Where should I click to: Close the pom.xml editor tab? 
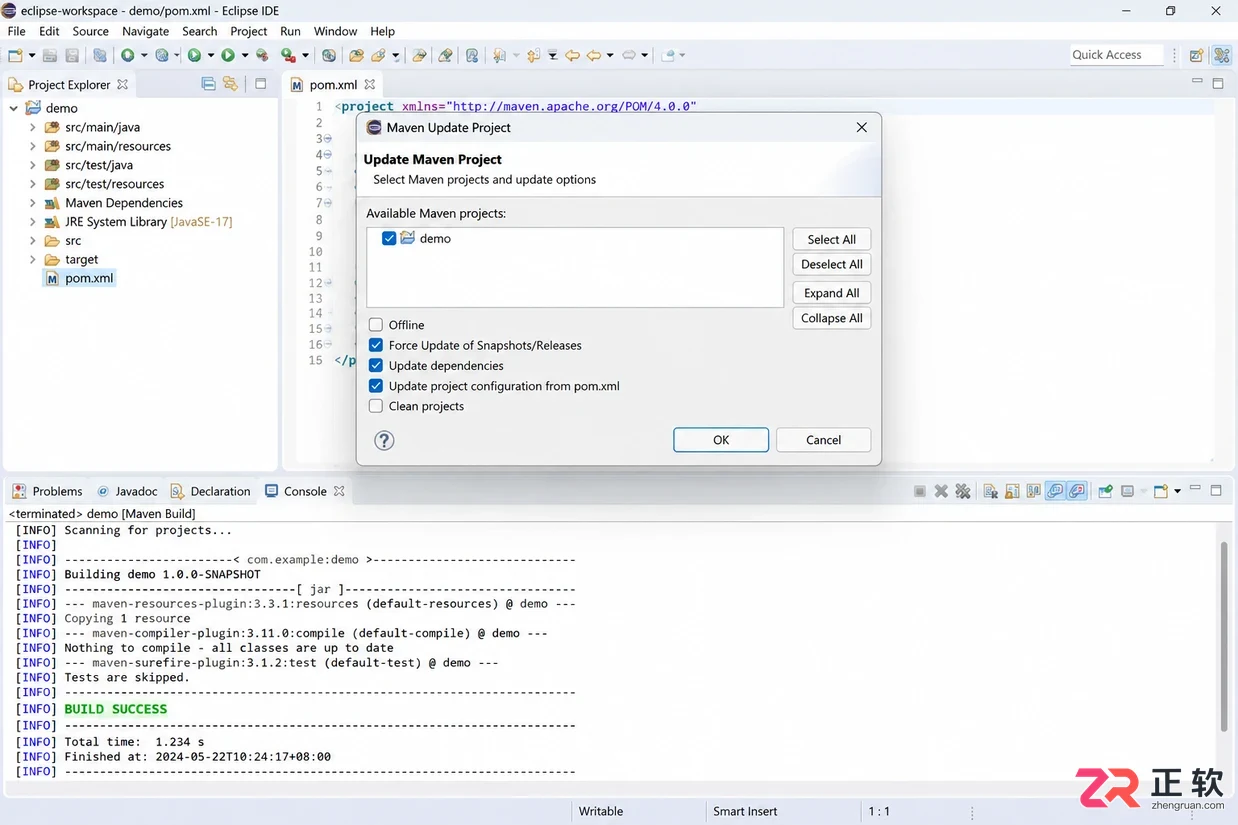(370, 85)
